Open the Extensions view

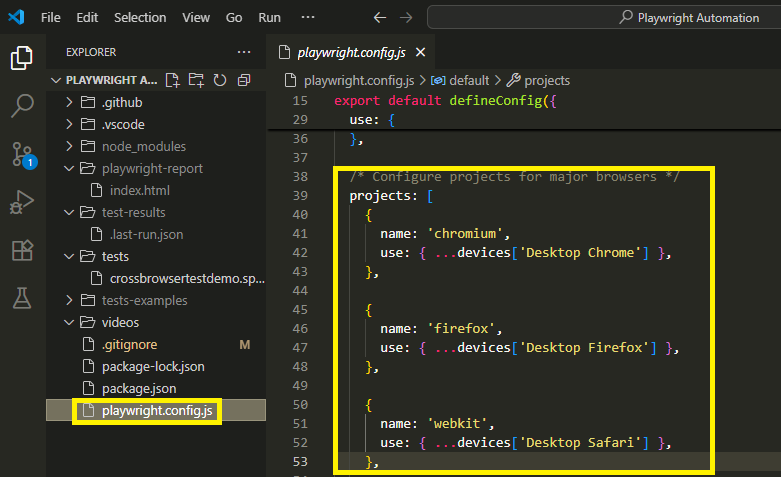(22, 250)
